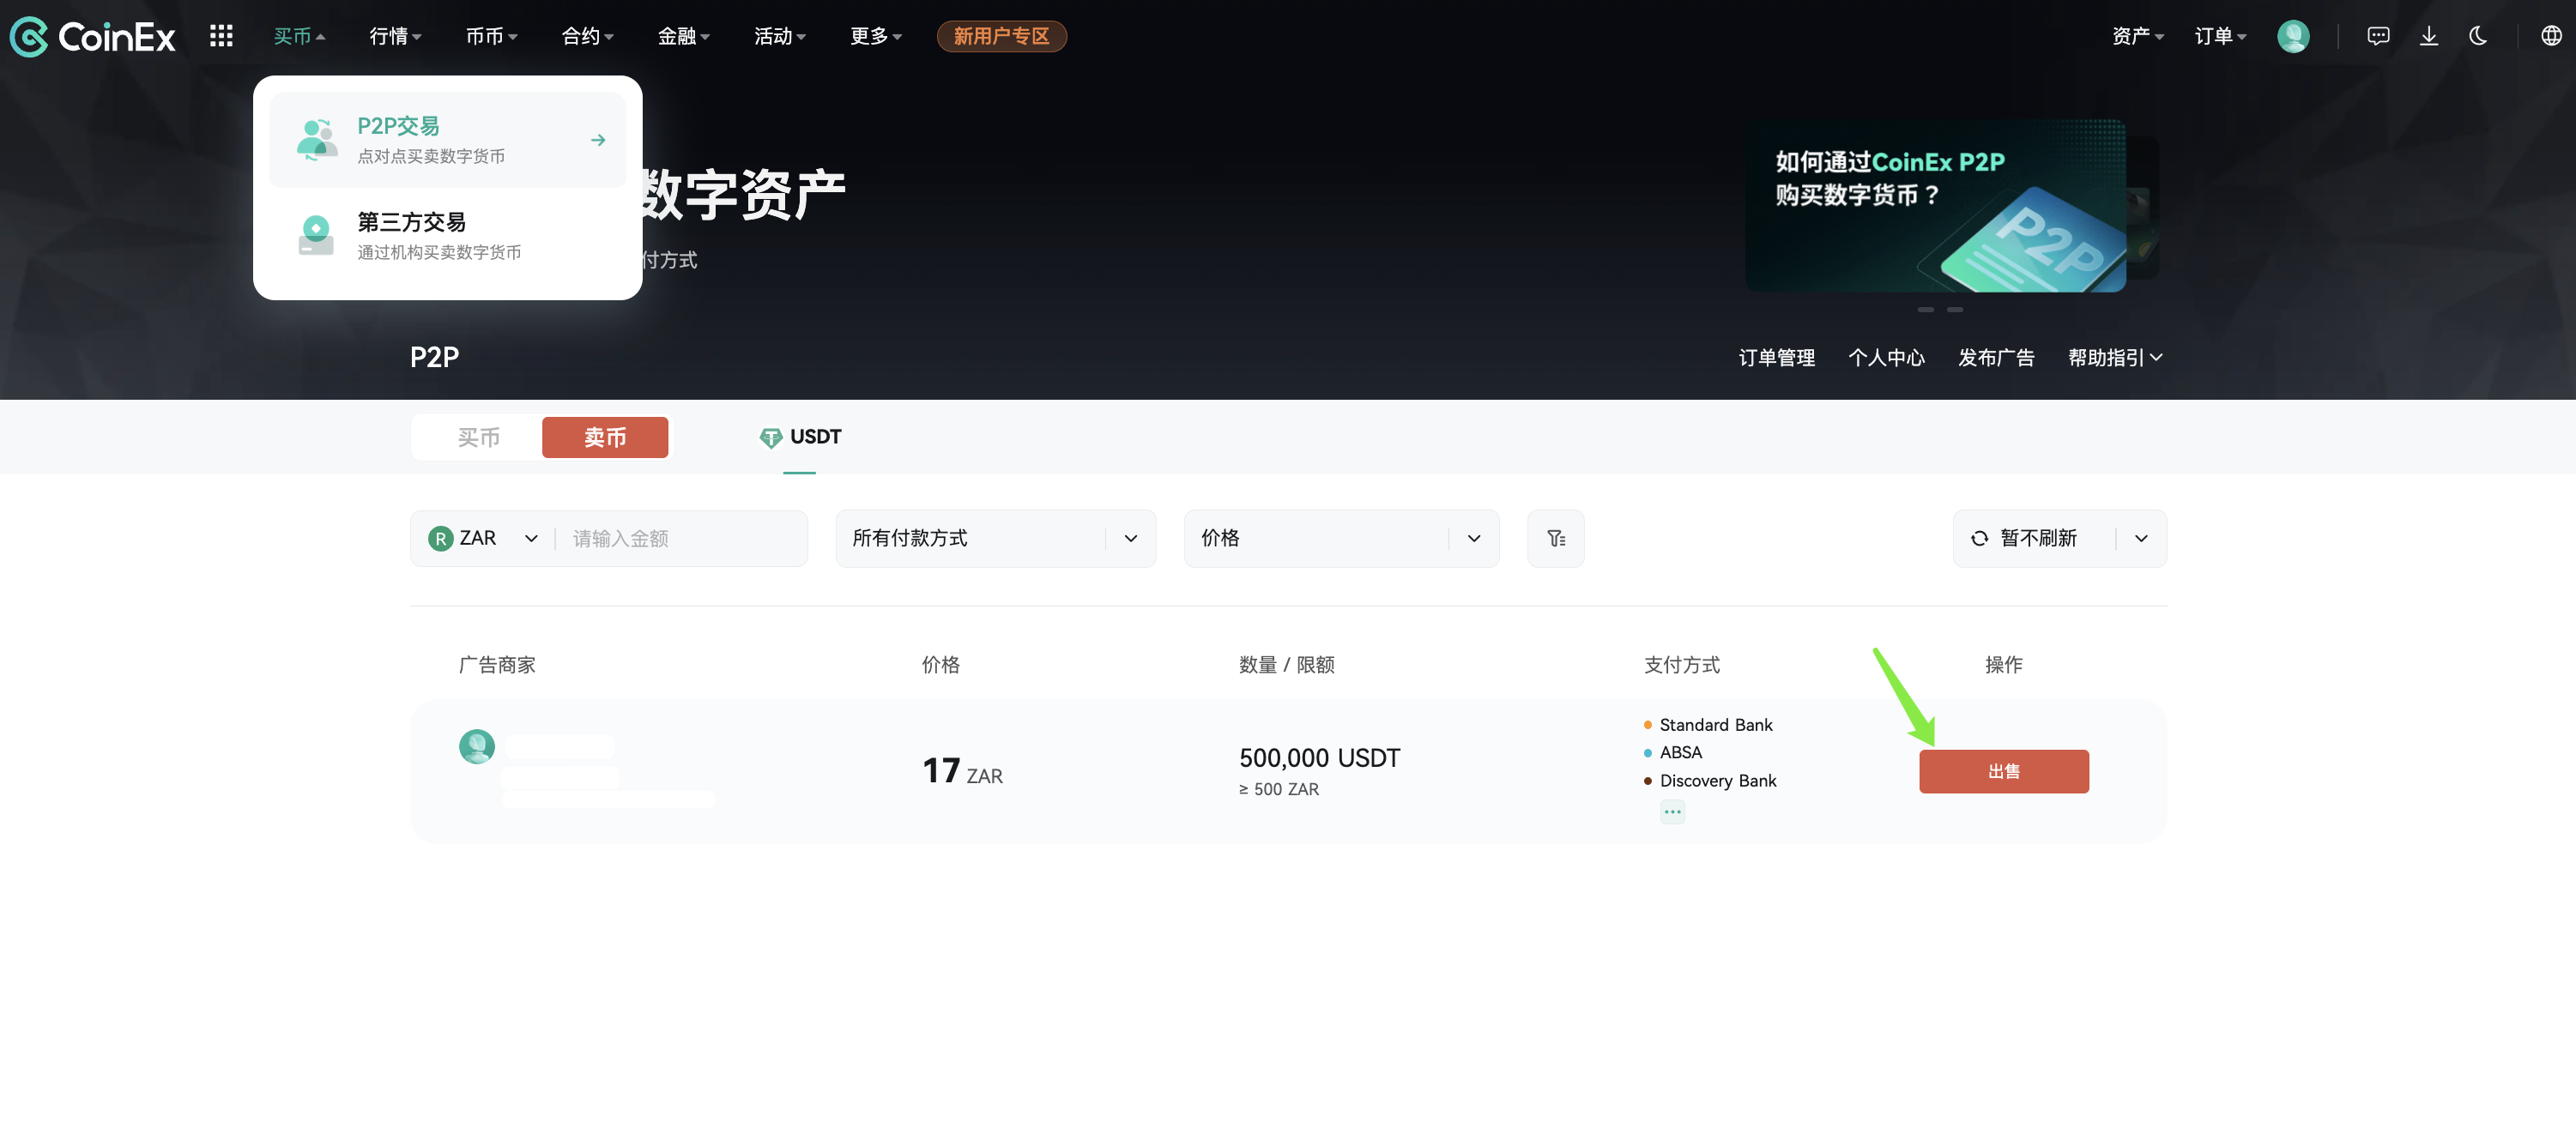The width and height of the screenshot is (2576, 1122).
Task: Click the arrow on P2P交易 menu entry
Action: point(598,140)
